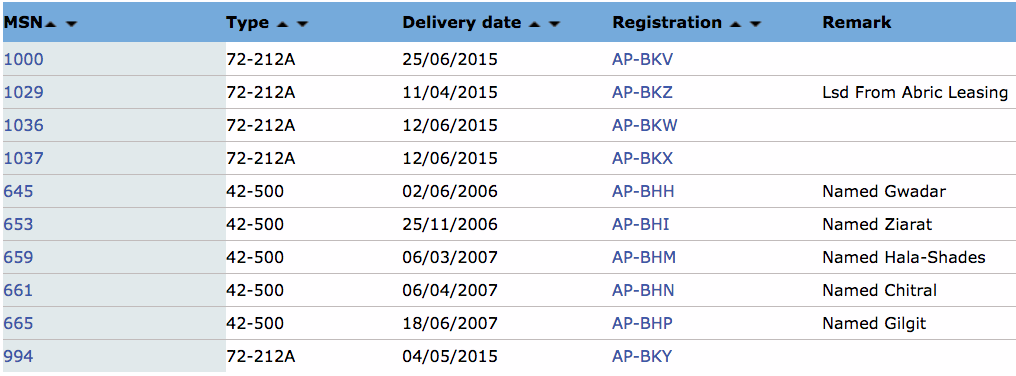
Task: Open registration AP-BKV link
Action: coord(642,60)
